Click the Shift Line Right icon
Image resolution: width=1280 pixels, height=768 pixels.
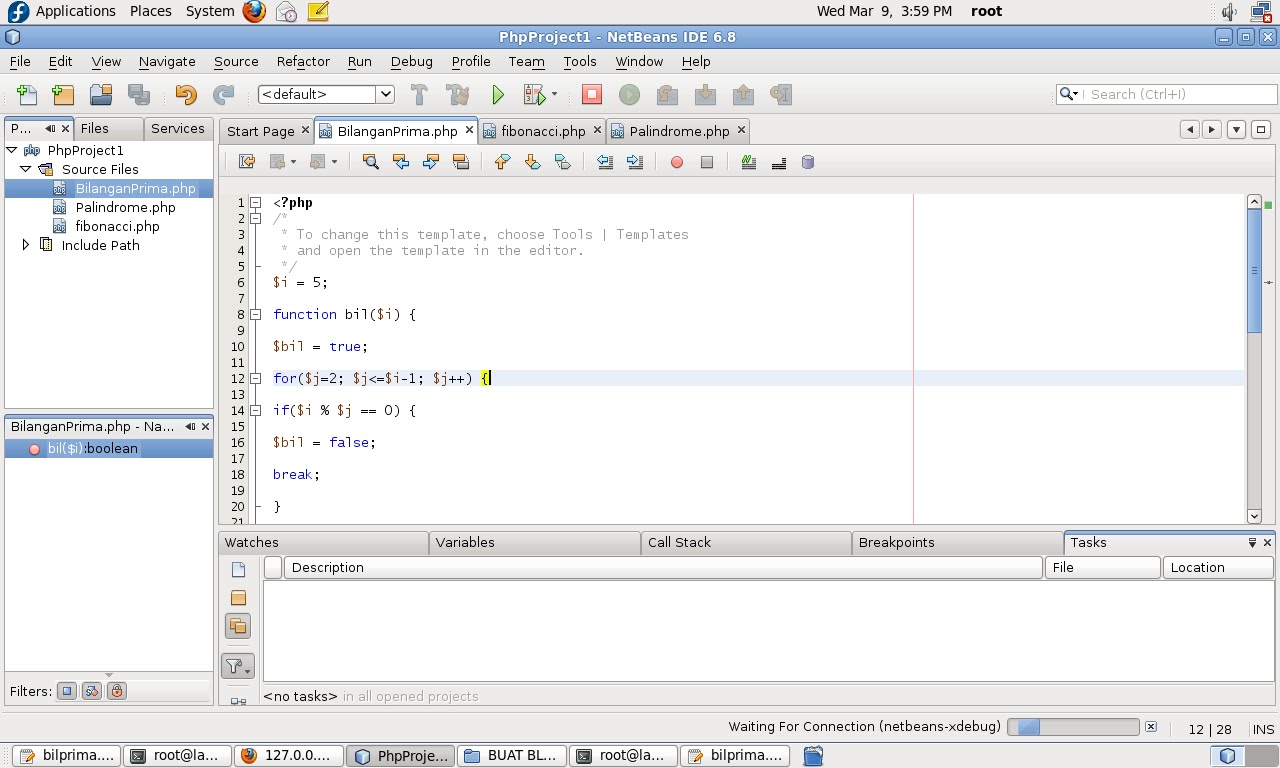pyautogui.click(x=635, y=162)
